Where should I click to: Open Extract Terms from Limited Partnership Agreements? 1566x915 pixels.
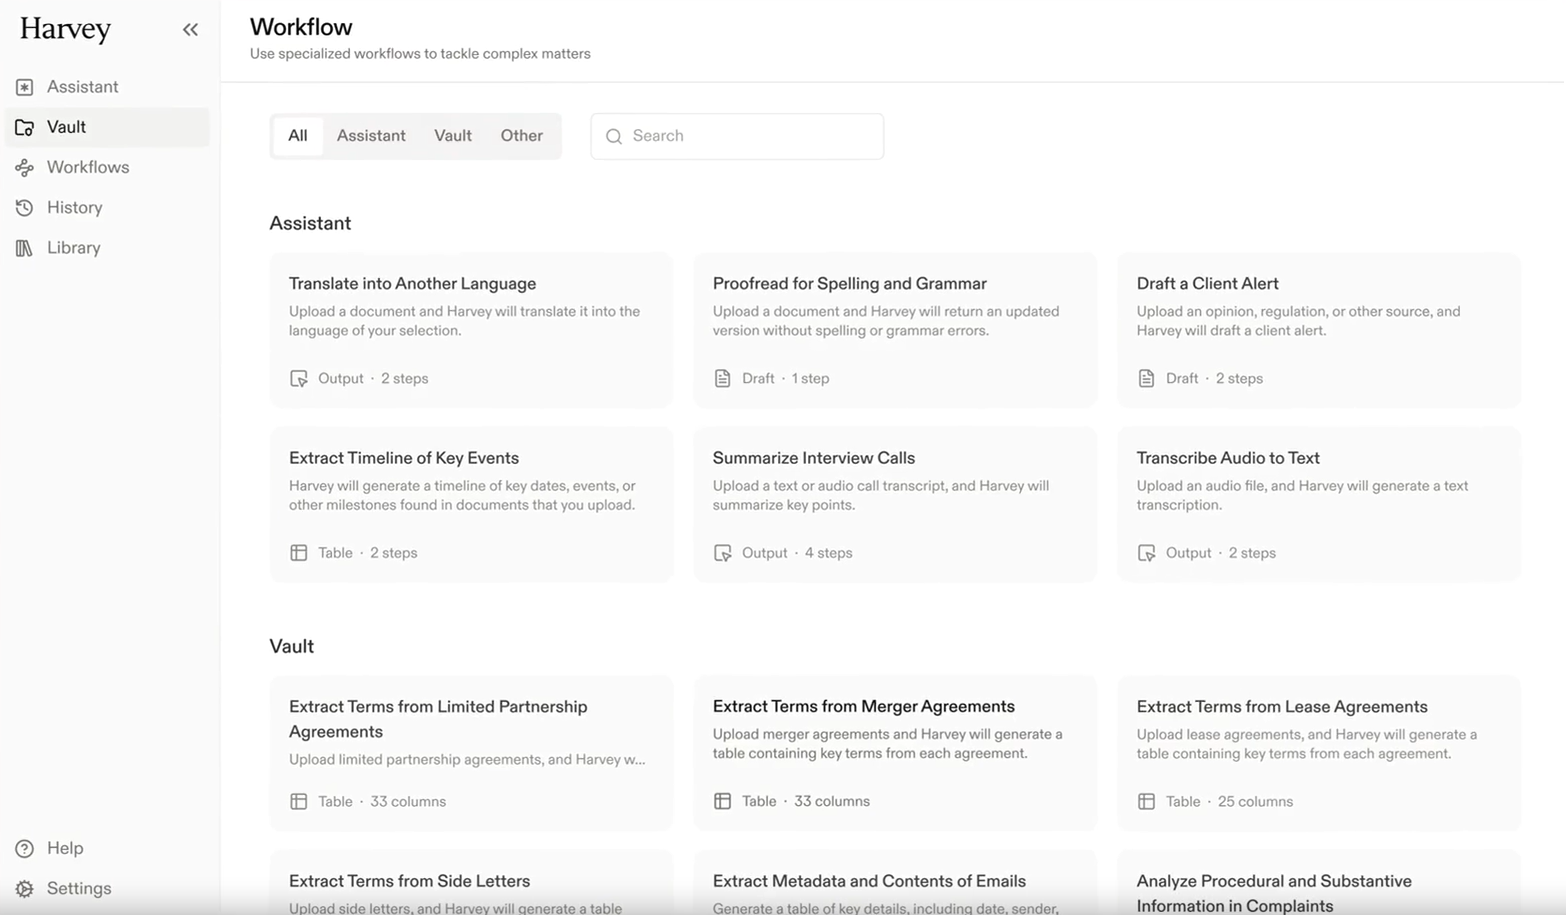(x=471, y=753)
